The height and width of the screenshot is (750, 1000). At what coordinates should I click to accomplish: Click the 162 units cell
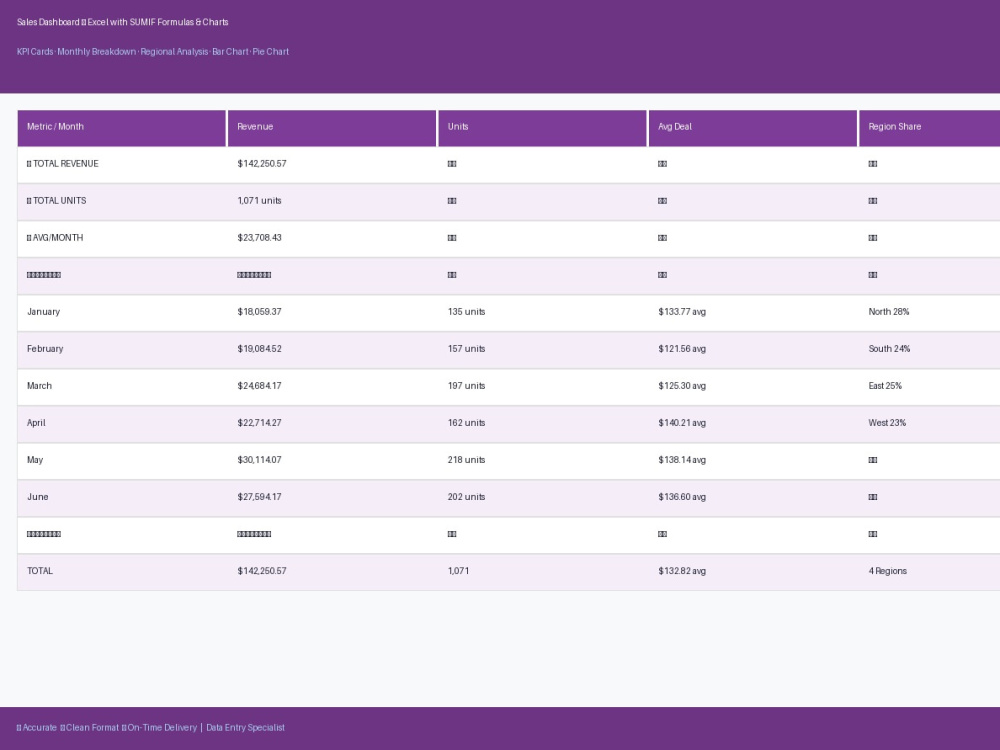coord(543,423)
